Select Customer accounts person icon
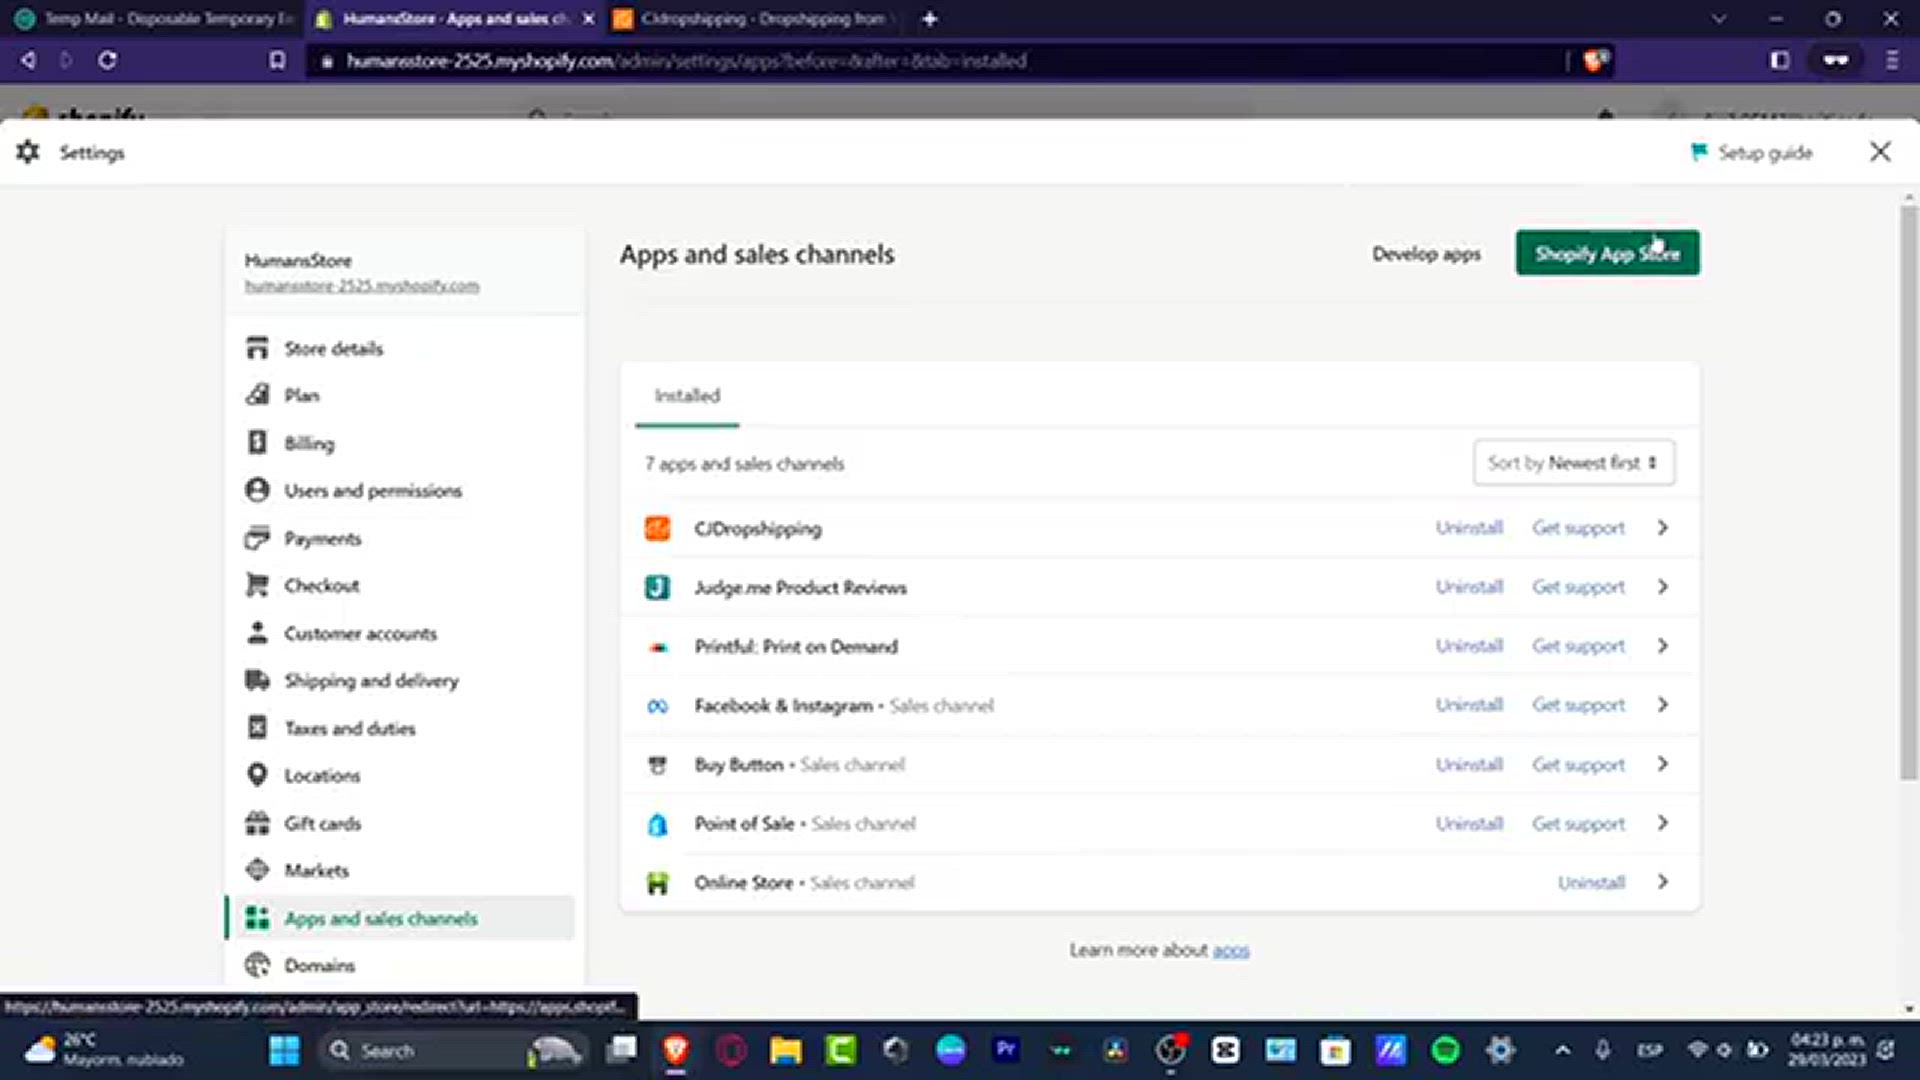 coord(257,633)
